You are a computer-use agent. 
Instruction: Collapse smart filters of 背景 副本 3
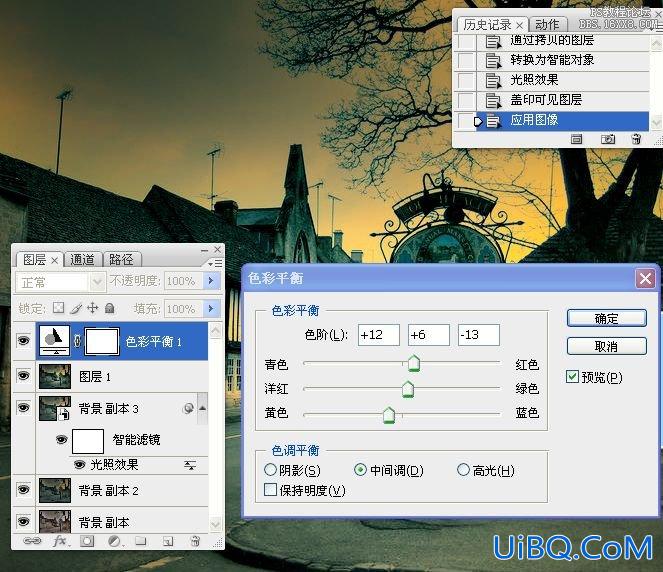point(203,408)
